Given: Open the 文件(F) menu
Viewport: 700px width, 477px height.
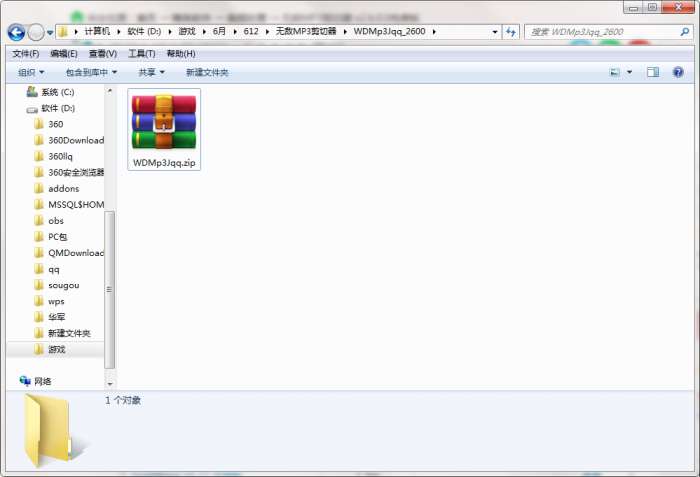Looking at the screenshot, I should pos(25,54).
